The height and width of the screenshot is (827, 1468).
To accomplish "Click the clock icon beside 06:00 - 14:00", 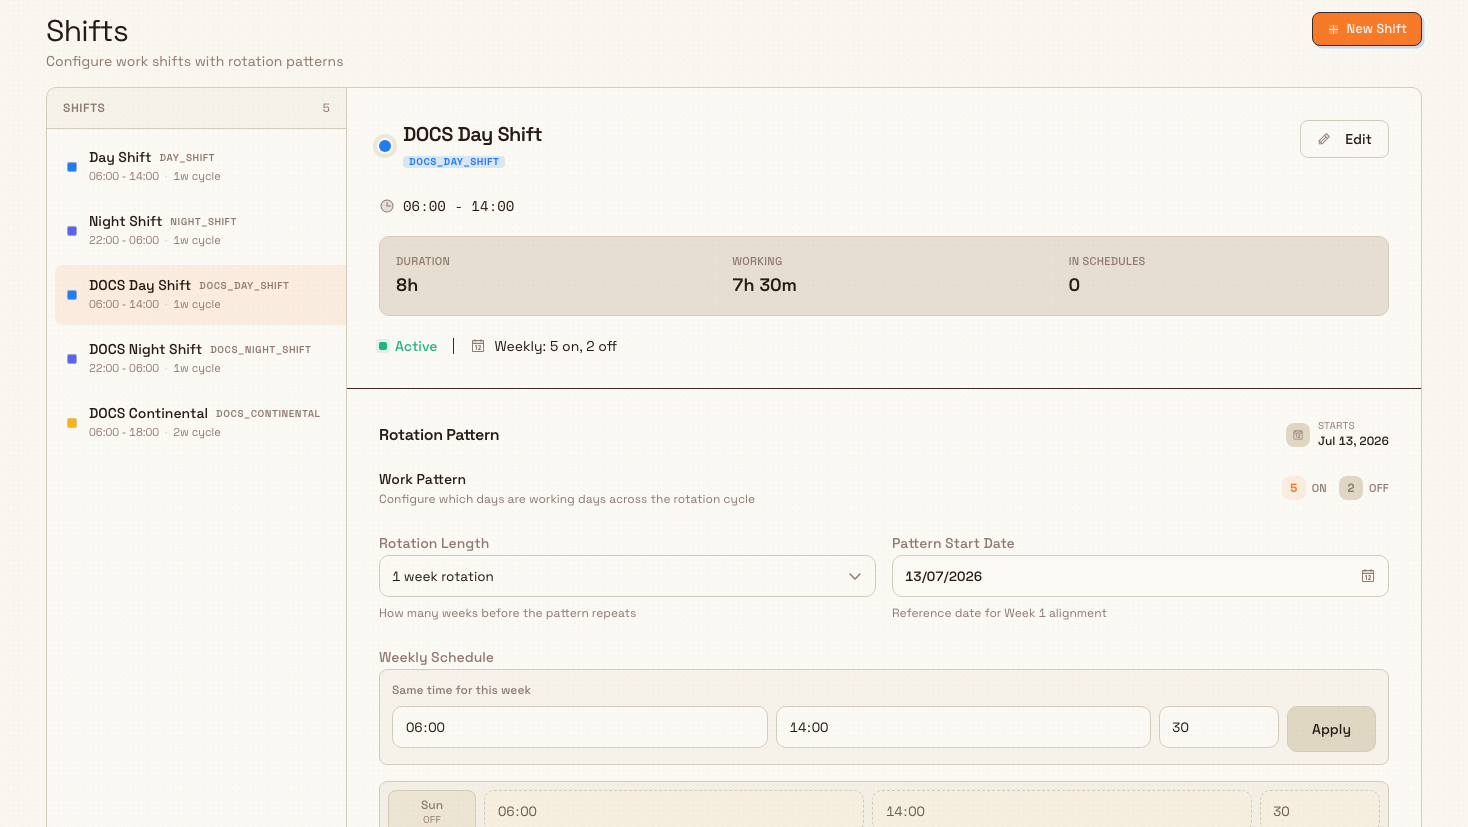I will tap(387, 206).
